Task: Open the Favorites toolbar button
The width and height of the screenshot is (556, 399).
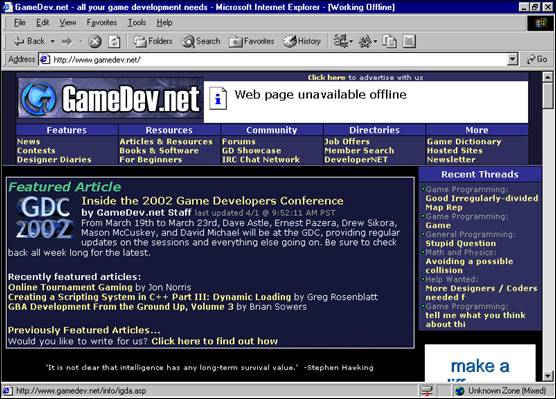Action: pyautogui.click(x=251, y=41)
